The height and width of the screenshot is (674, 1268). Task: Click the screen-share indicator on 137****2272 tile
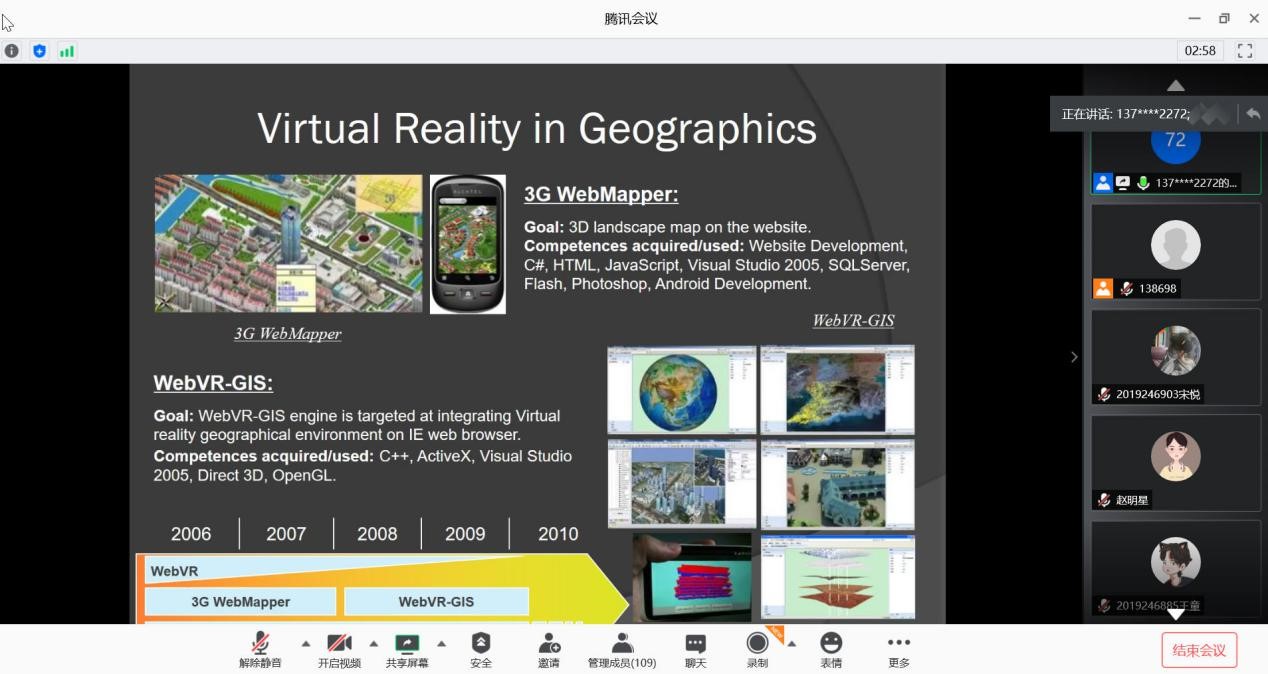[x=1123, y=183]
